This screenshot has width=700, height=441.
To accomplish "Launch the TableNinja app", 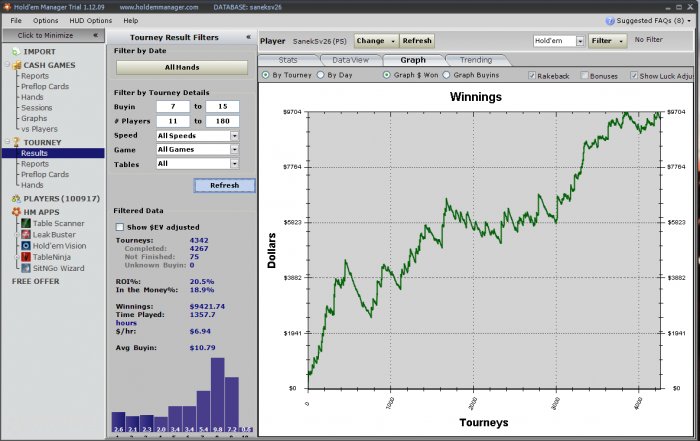I will (55, 257).
